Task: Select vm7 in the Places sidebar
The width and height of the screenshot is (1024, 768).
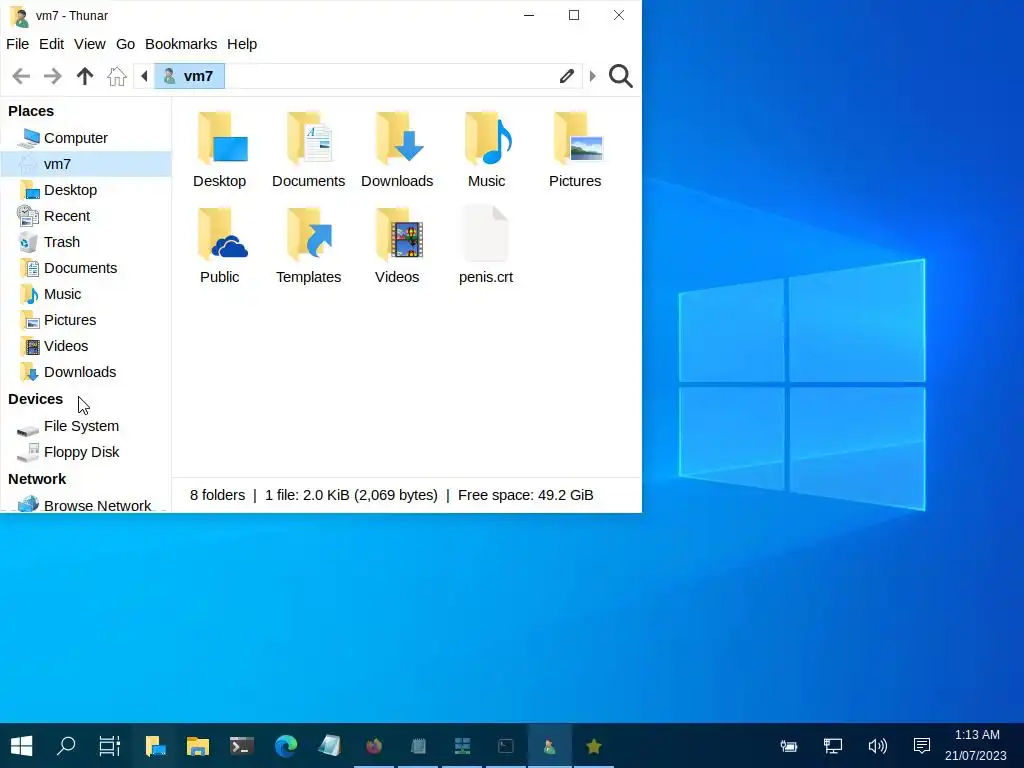Action: [x=86, y=164]
